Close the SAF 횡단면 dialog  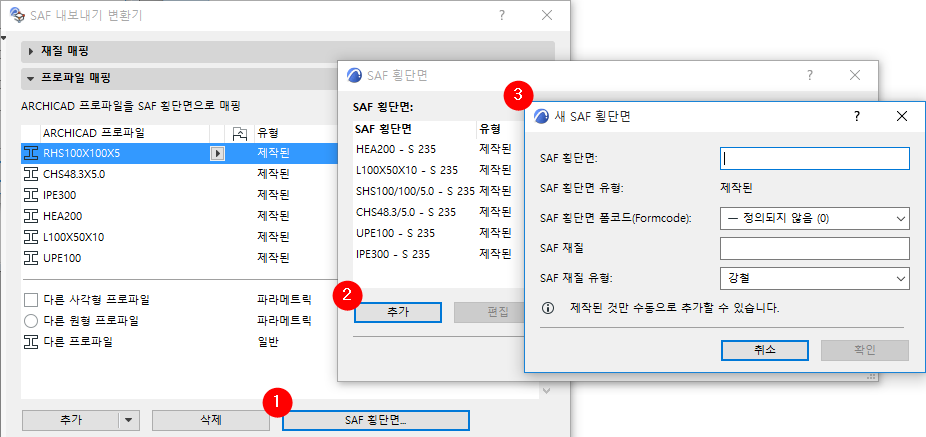(855, 75)
